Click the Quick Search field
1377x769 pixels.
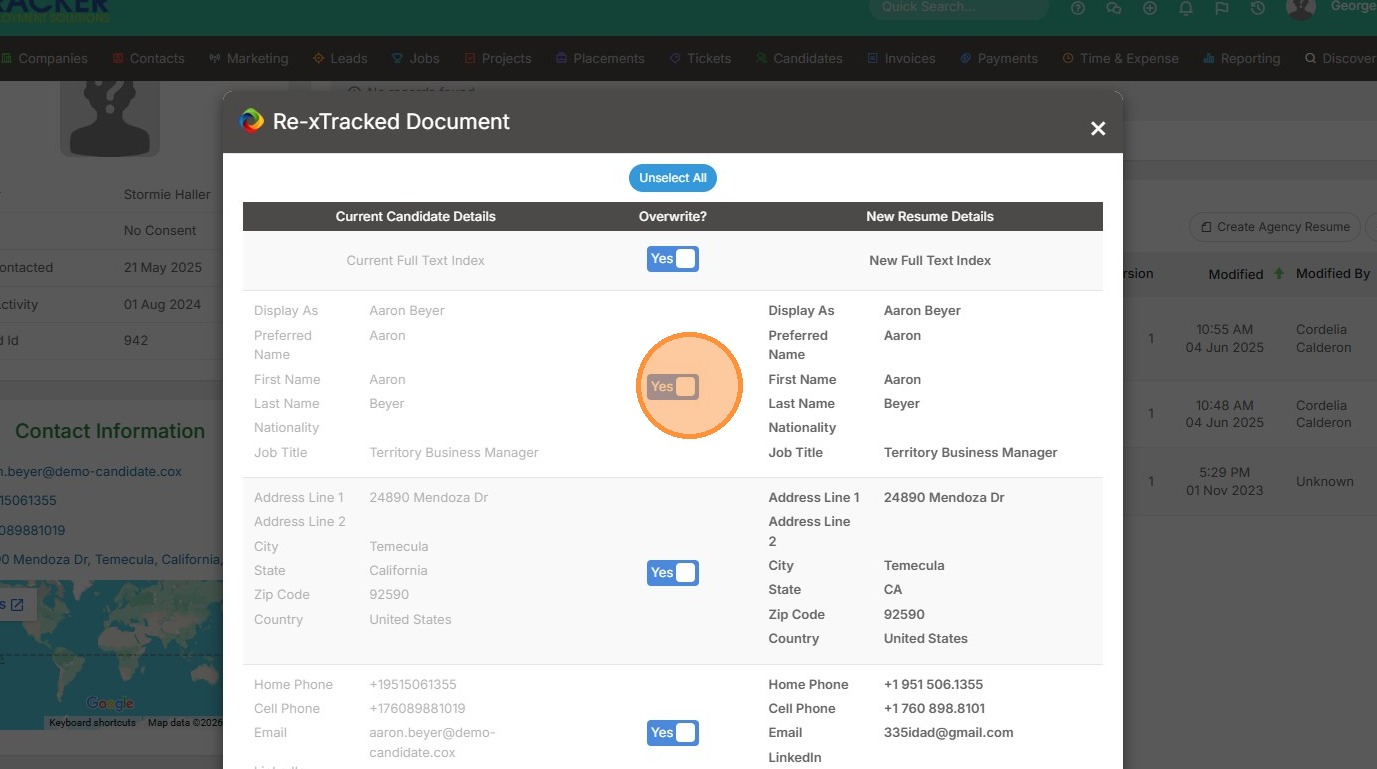click(958, 8)
